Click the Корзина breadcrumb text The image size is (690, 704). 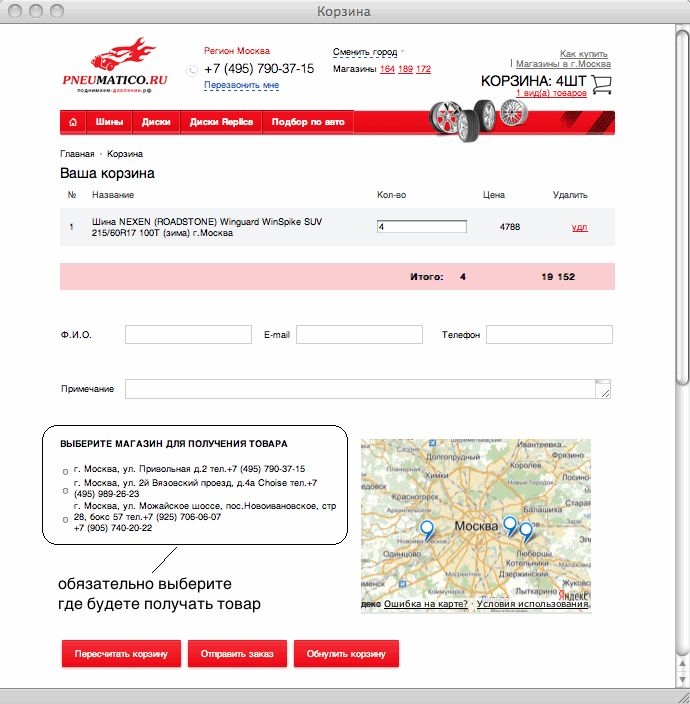point(125,154)
